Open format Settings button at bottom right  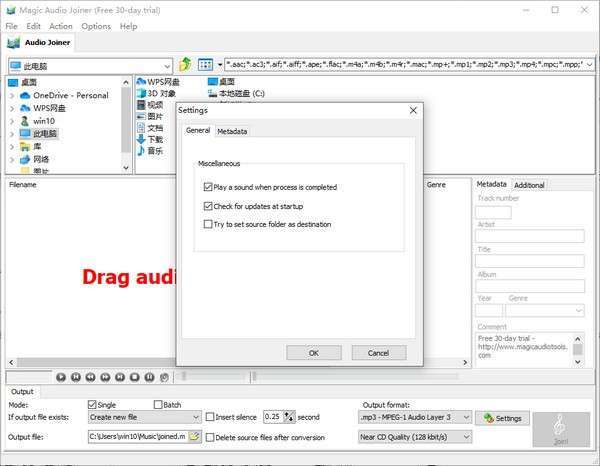pyautogui.click(x=502, y=418)
